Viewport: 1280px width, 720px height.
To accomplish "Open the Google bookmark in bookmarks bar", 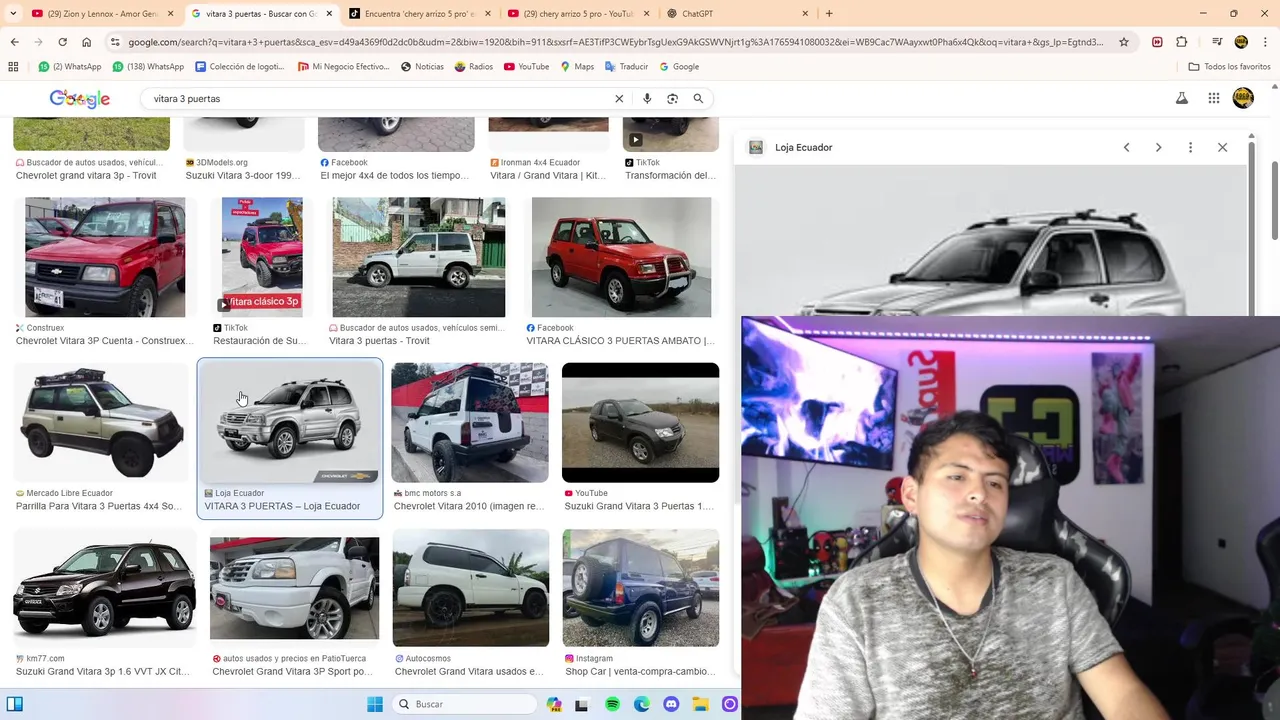I will click(679, 66).
